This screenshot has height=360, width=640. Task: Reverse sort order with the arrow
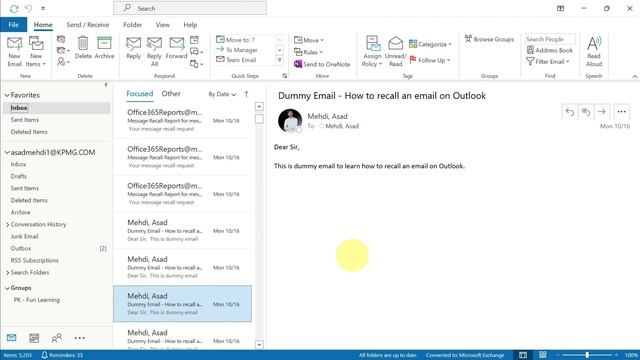(x=246, y=94)
